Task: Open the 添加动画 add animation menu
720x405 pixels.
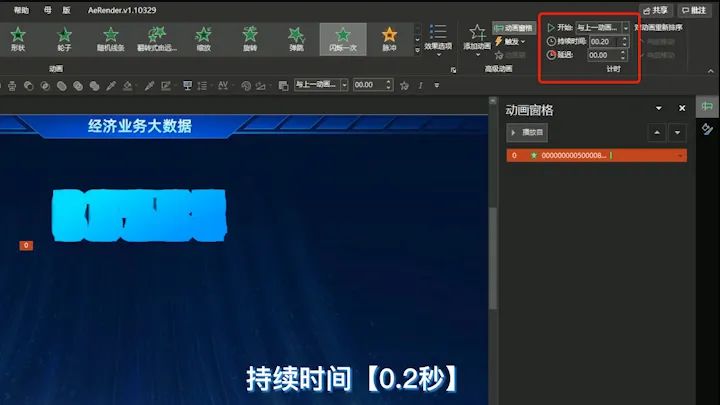Action: [x=477, y=40]
